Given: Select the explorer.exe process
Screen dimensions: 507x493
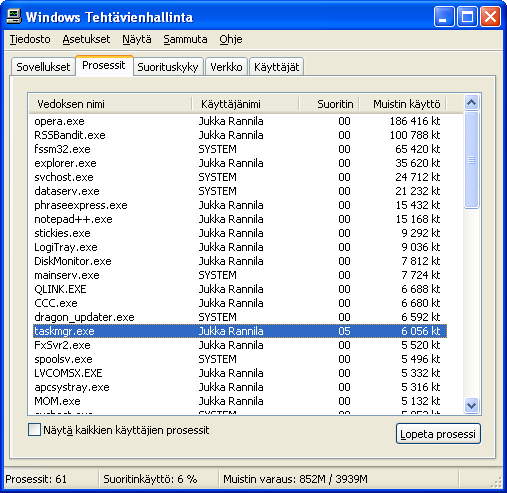Looking at the screenshot, I should (x=240, y=163).
